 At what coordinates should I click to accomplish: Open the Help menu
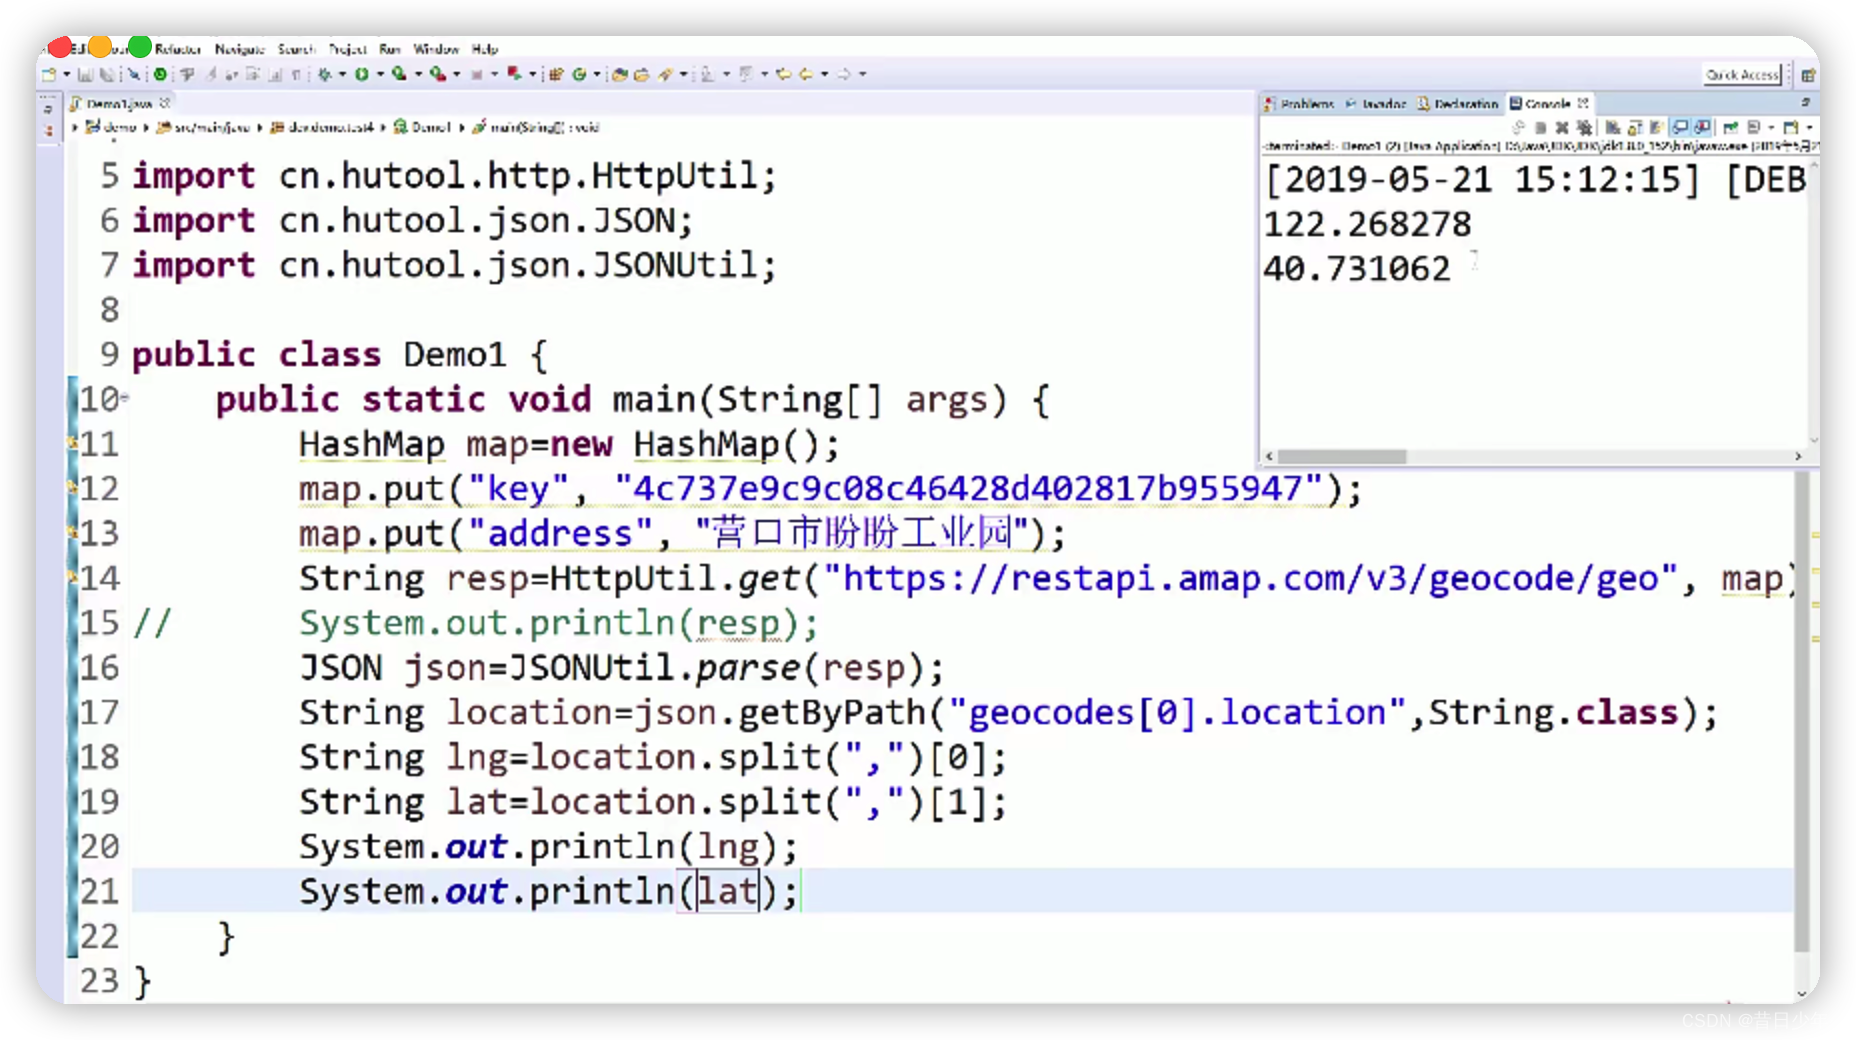pos(485,48)
